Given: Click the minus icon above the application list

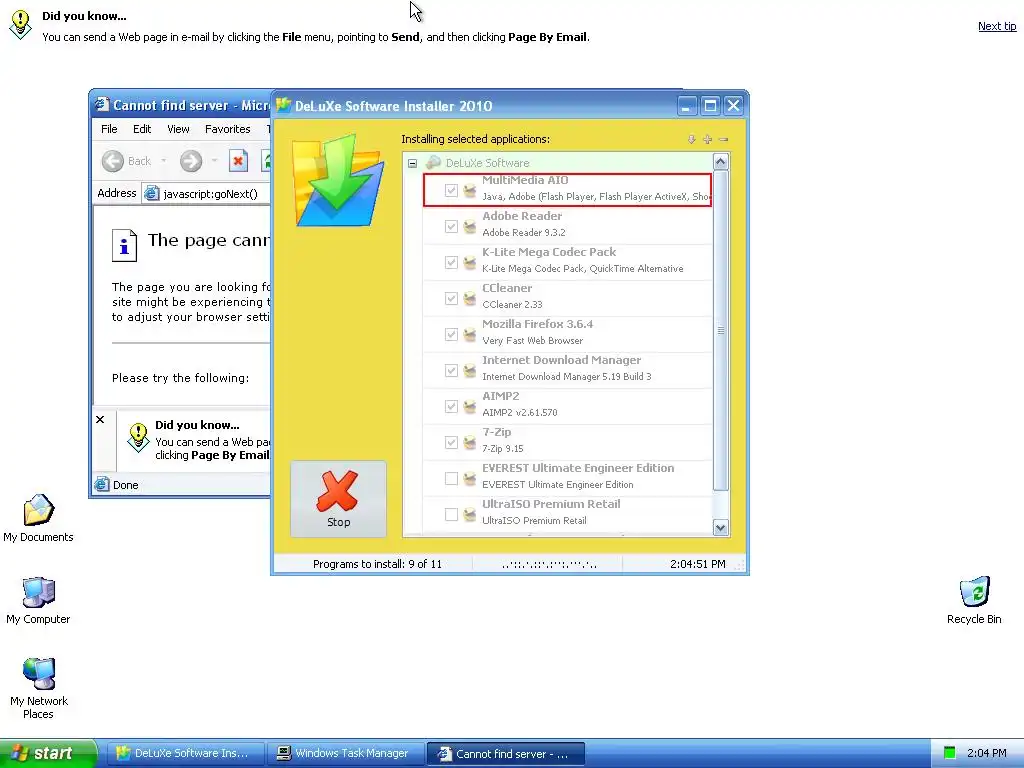Looking at the screenshot, I should click(x=724, y=139).
